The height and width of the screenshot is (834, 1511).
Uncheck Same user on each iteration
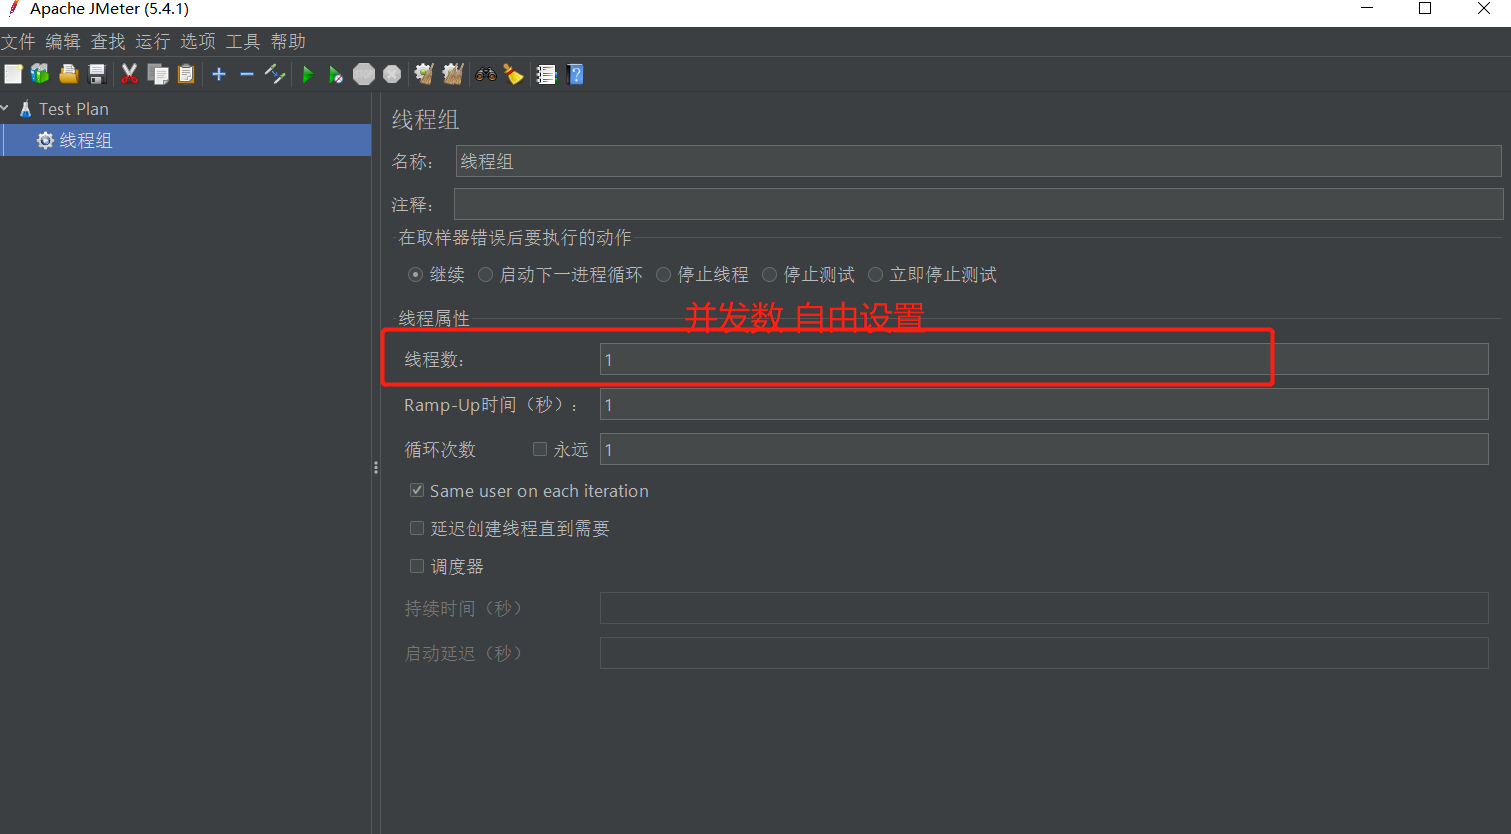417,490
